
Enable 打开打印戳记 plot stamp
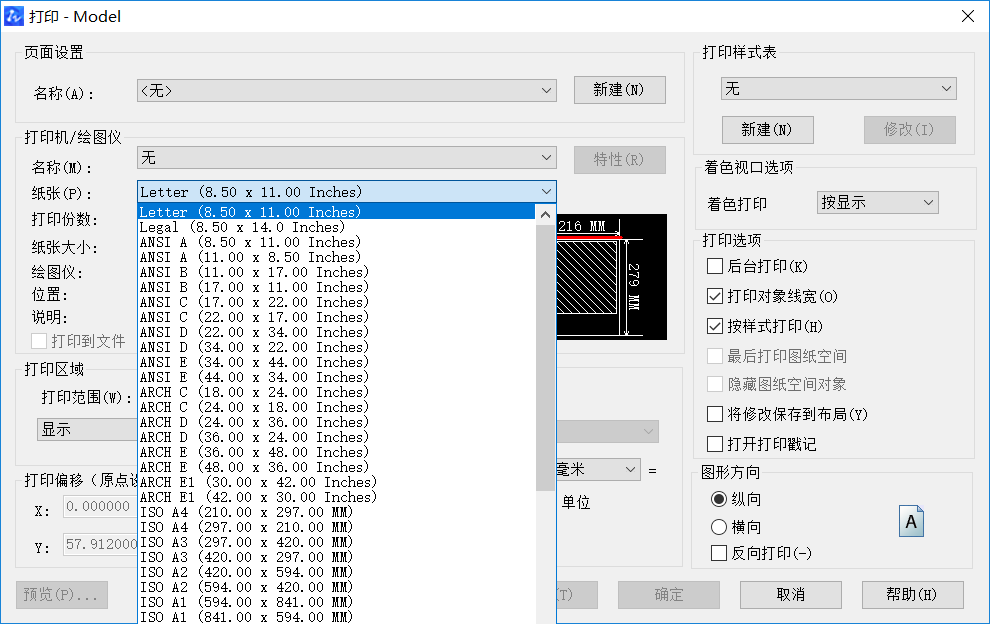click(716, 443)
